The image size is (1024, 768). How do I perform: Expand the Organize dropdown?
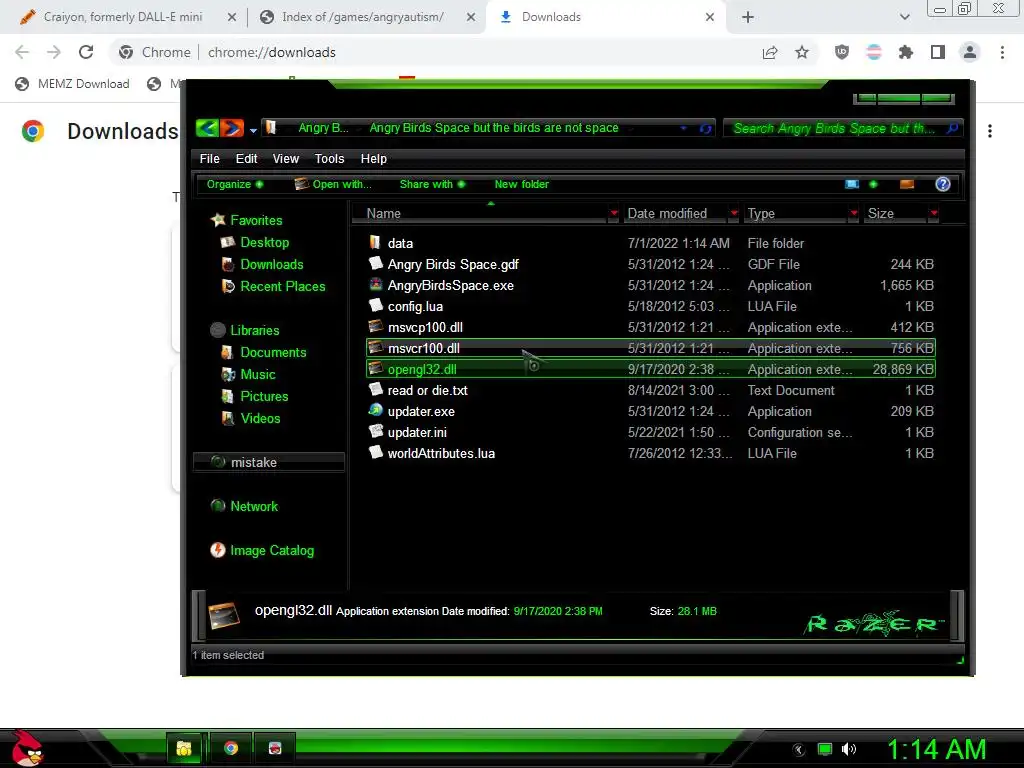pos(235,184)
